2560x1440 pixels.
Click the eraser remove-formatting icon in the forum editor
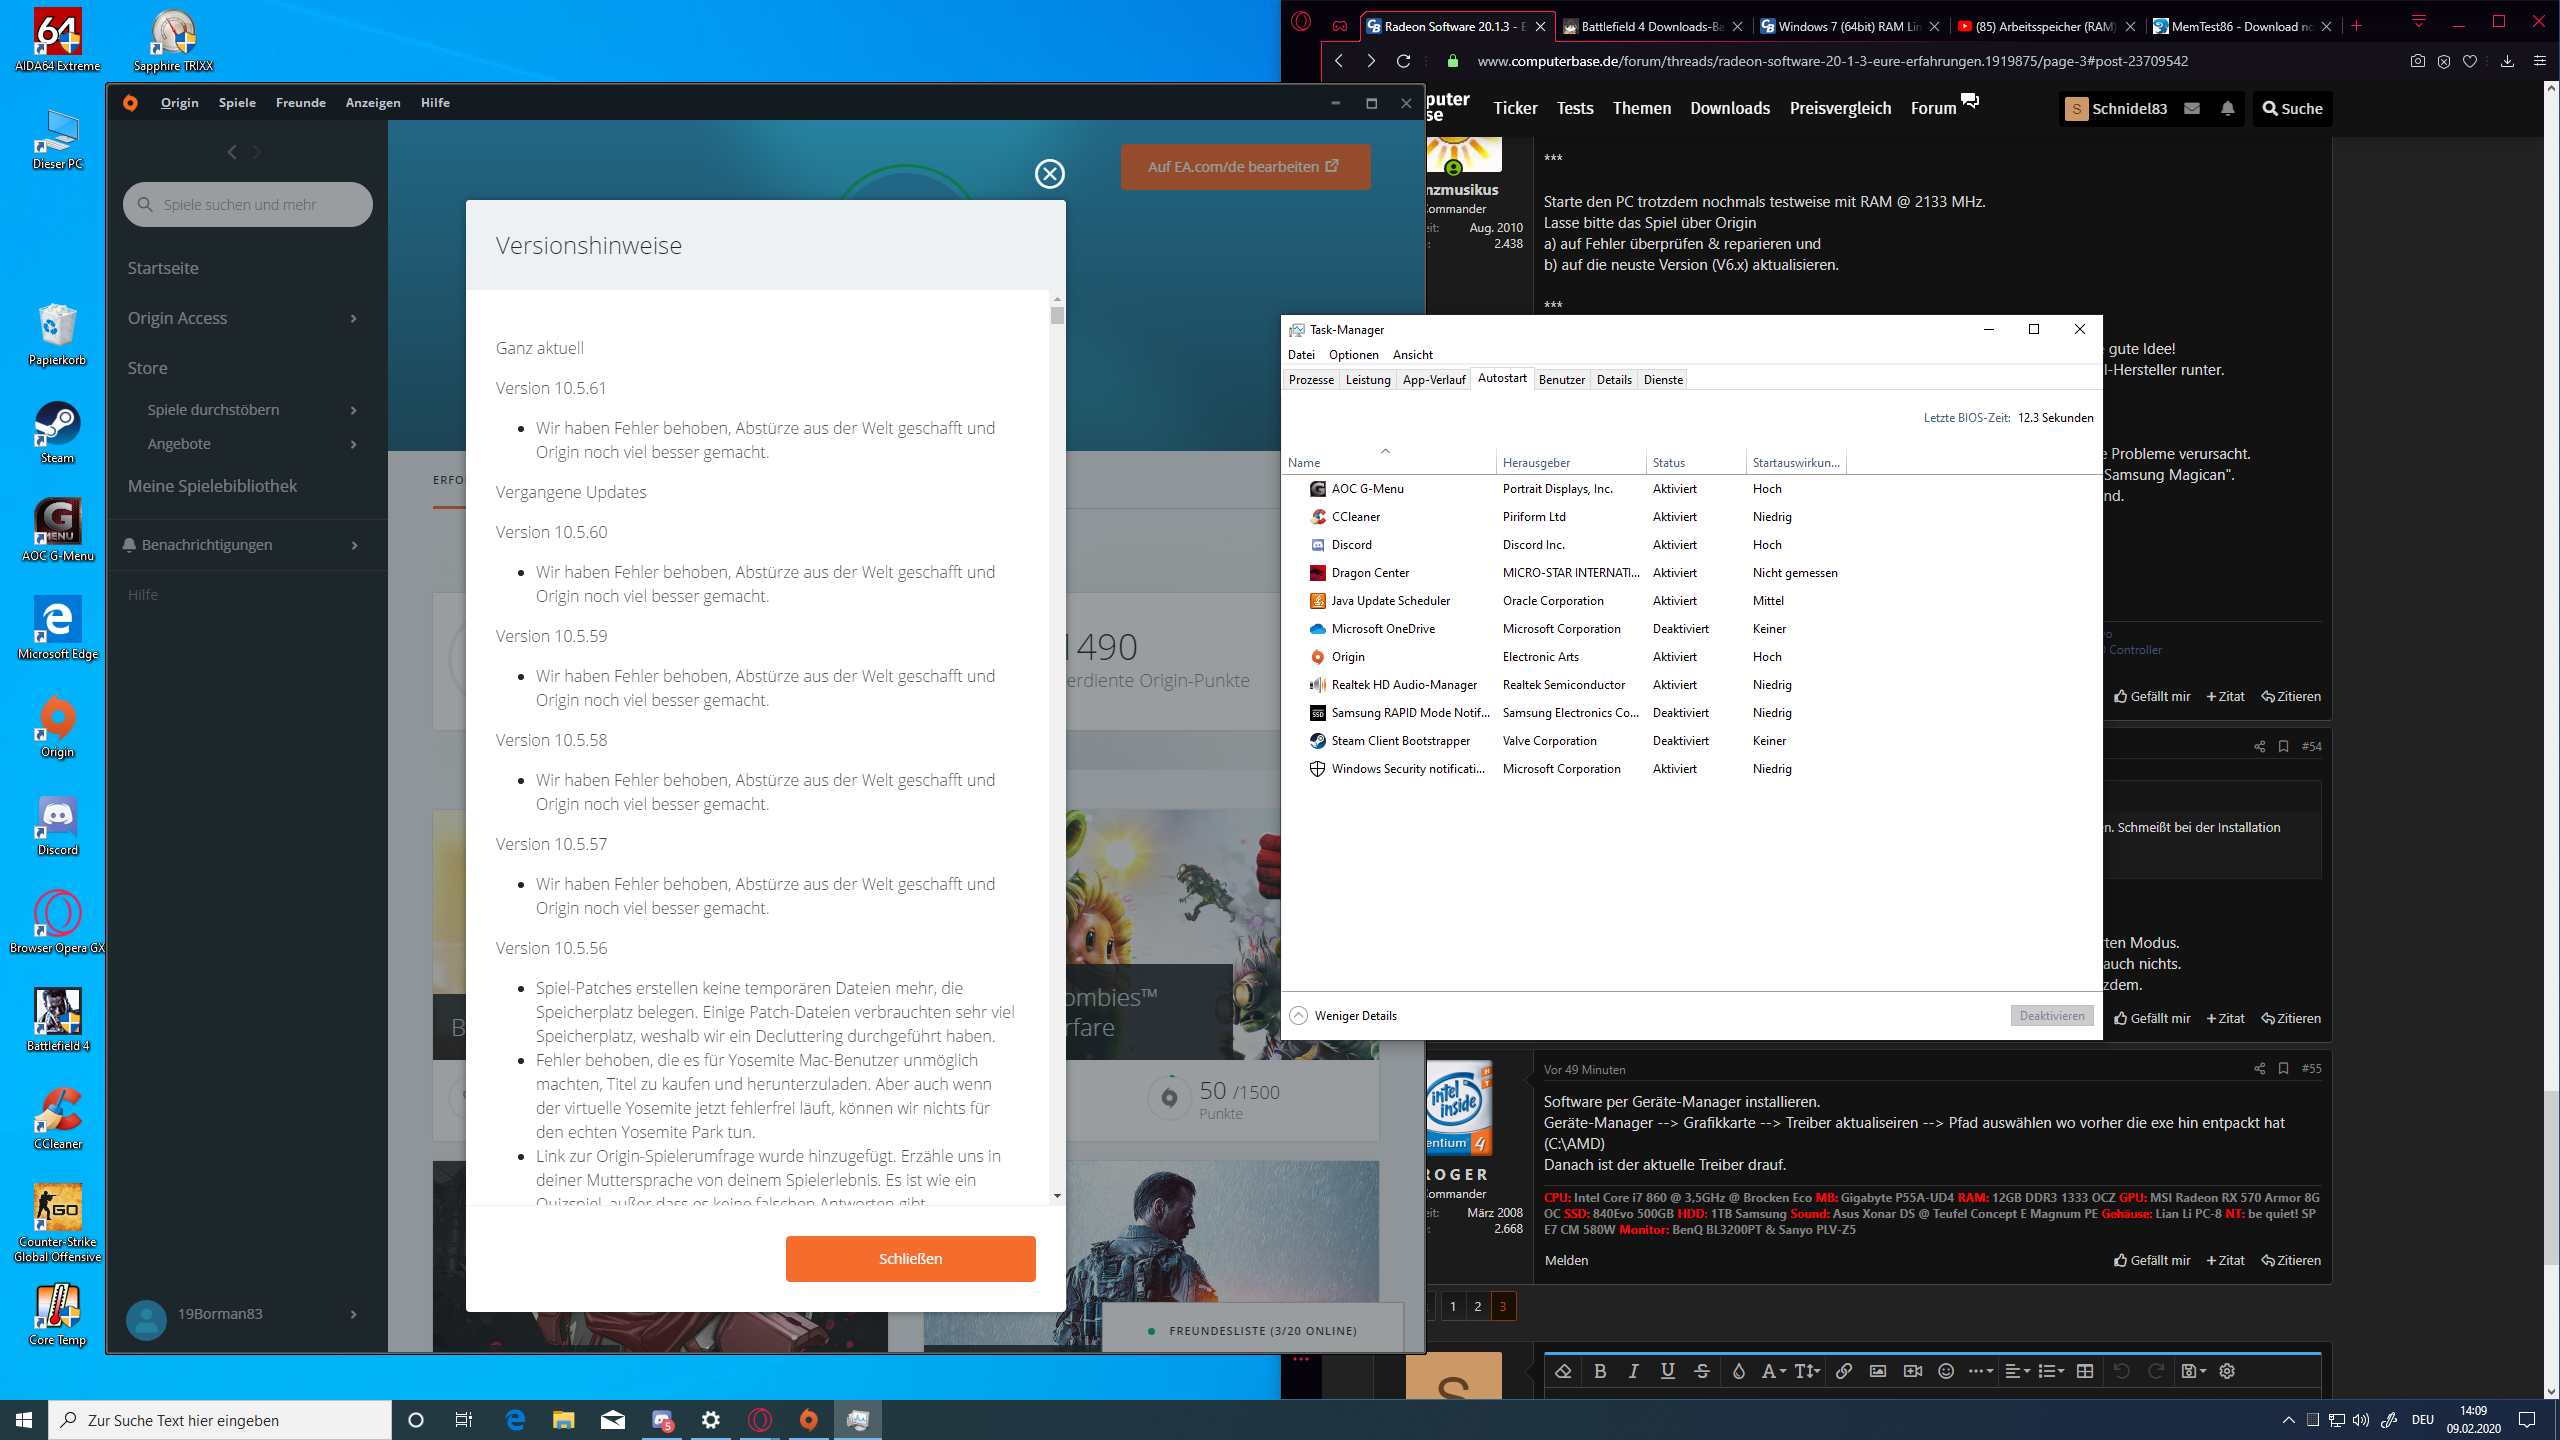click(x=1564, y=1371)
